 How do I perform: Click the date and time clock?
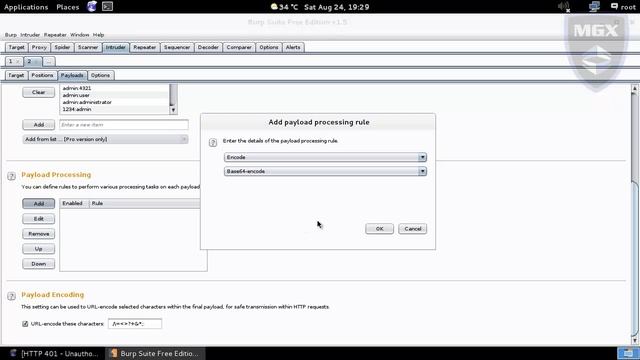tap(337, 7)
